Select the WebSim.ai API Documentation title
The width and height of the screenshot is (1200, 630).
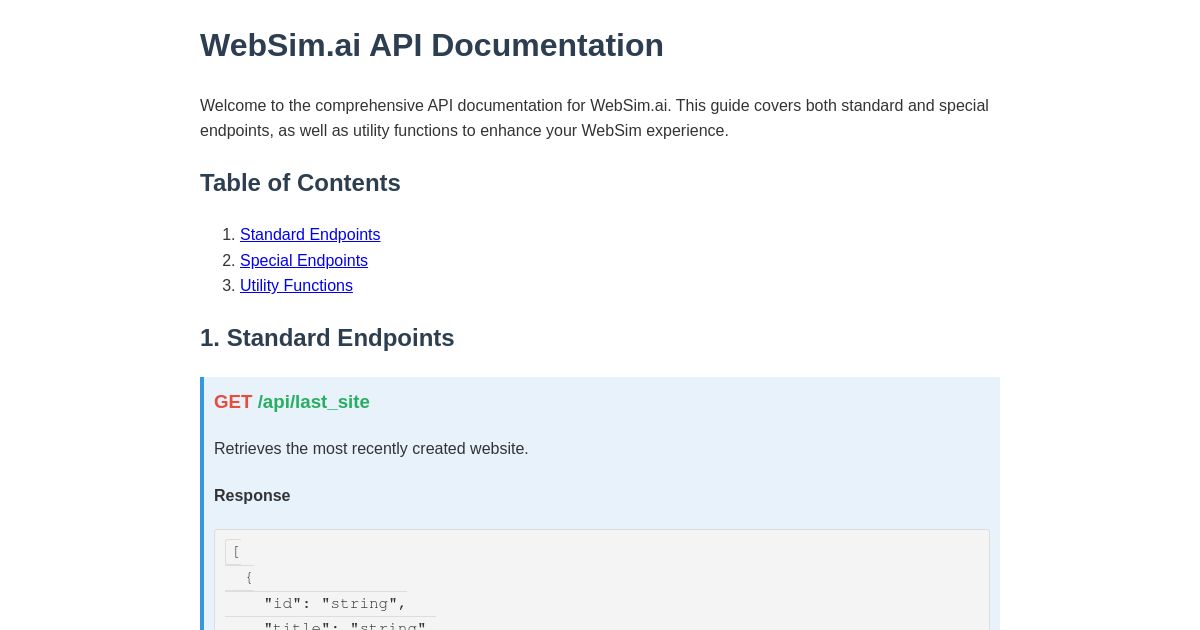pos(431,45)
